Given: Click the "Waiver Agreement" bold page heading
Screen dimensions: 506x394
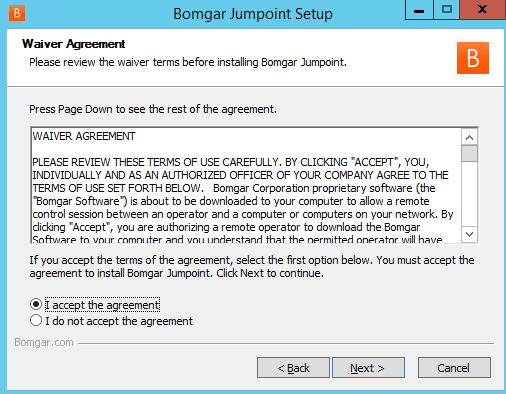Looking at the screenshot, I should [x=74, y=44].
